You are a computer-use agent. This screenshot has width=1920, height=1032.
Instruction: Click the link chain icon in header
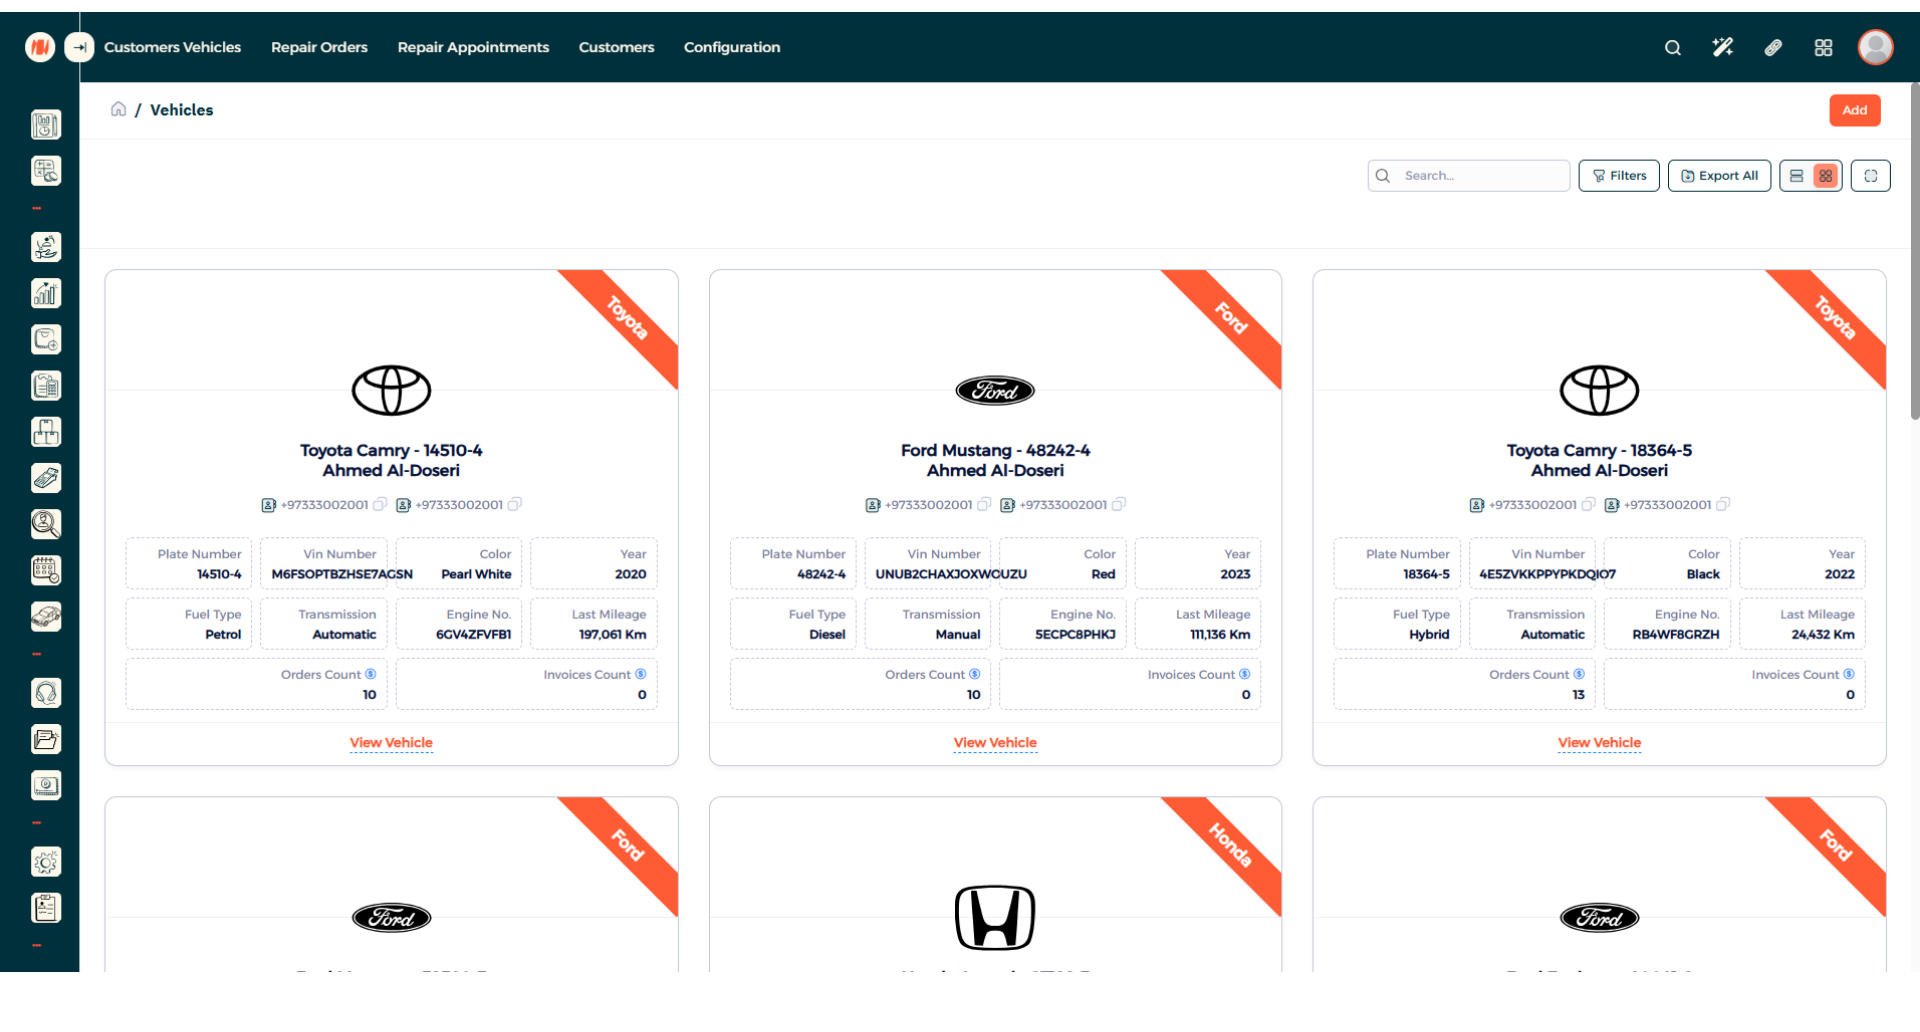point(1773,47)
